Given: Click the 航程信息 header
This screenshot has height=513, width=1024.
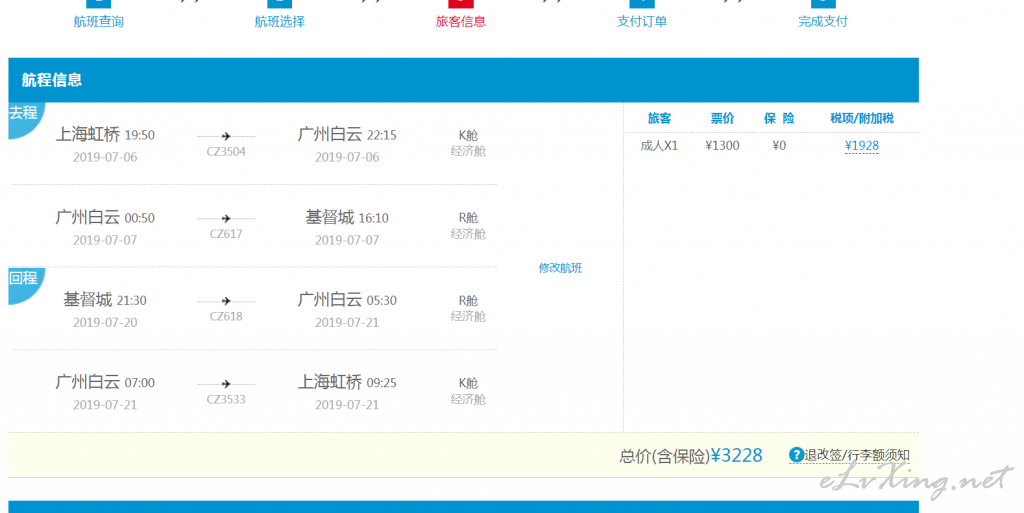Looking at the screenshot, I should coord(52,80).
